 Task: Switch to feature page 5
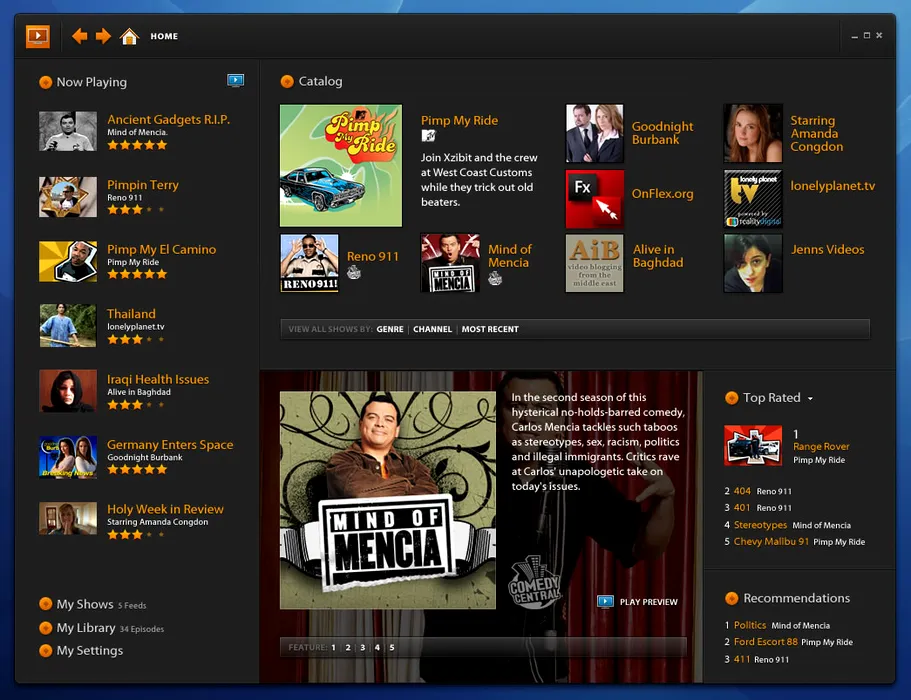tap(392, 647)
